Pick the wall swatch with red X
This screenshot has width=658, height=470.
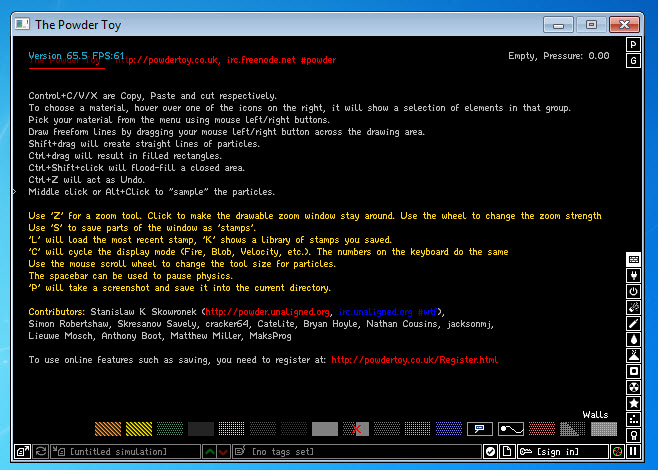tap(355, 429)
